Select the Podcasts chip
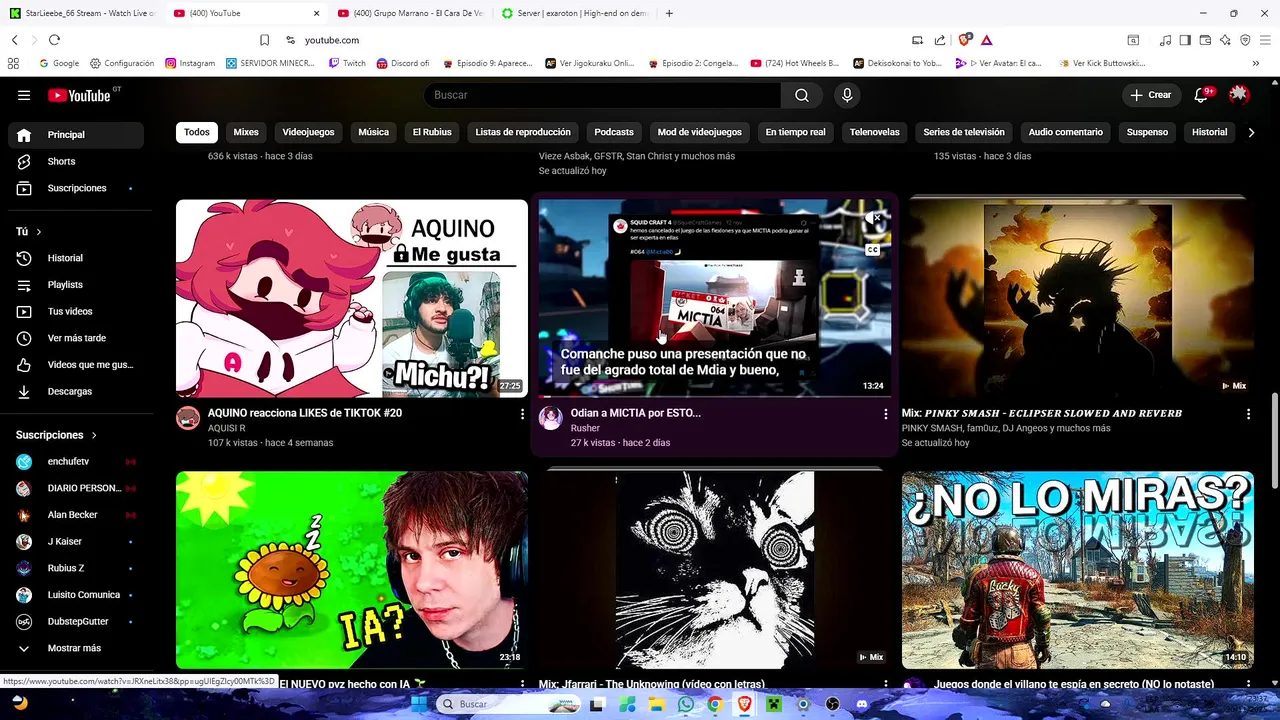 point(614,132)
